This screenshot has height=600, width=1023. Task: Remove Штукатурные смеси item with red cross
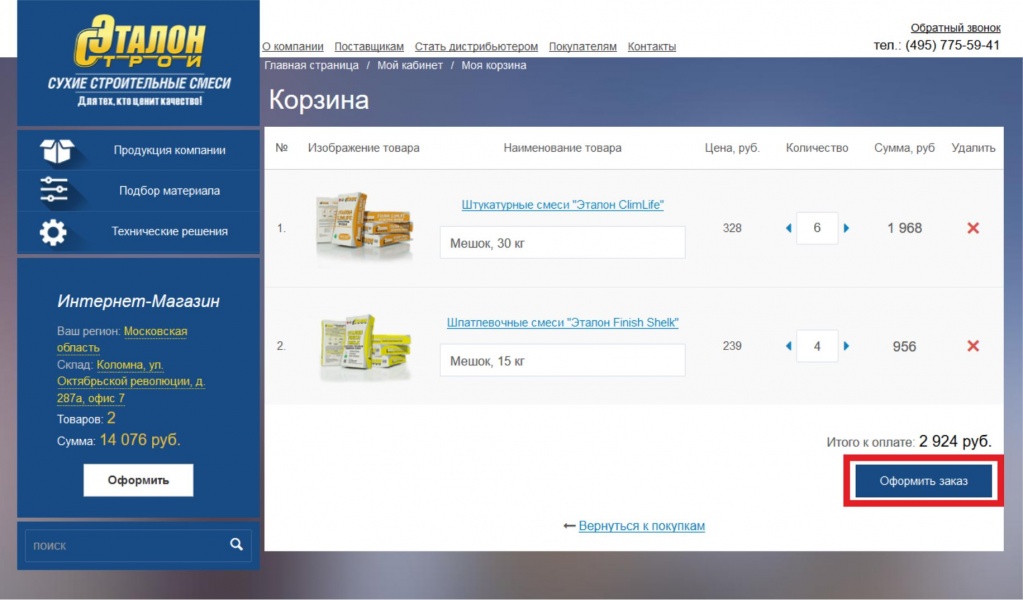pyautogui.click(x=973, y=228)
